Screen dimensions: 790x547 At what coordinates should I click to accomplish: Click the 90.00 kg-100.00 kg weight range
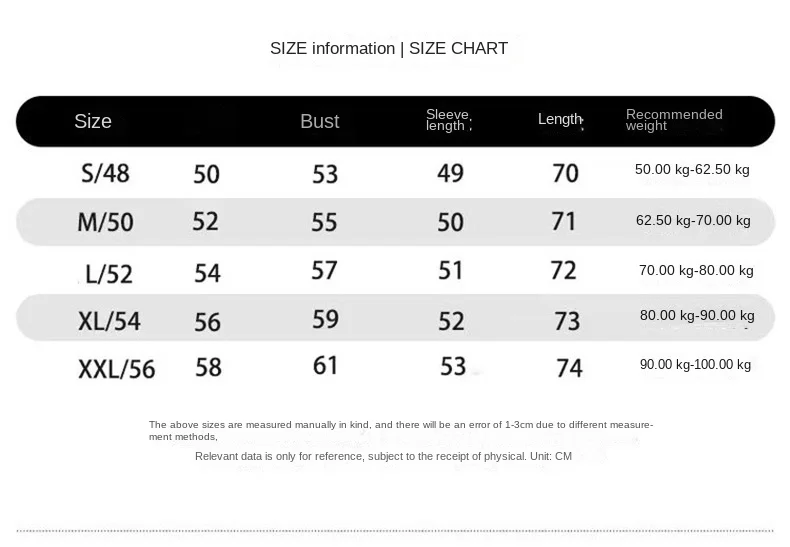click(x=695, y=365)
